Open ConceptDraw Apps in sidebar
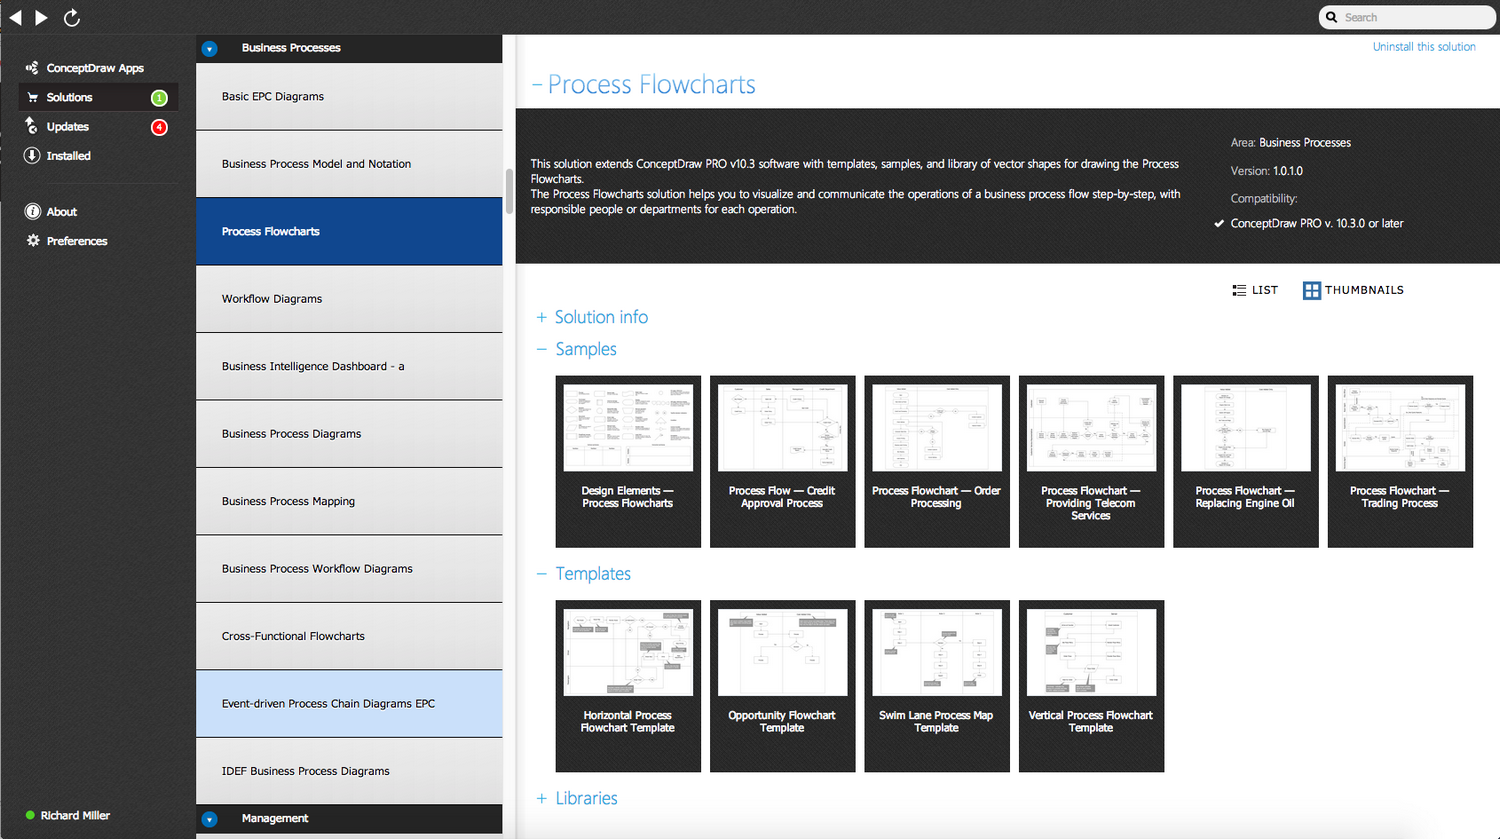The width and height of the screenshot is (1500, 839). 95,68
